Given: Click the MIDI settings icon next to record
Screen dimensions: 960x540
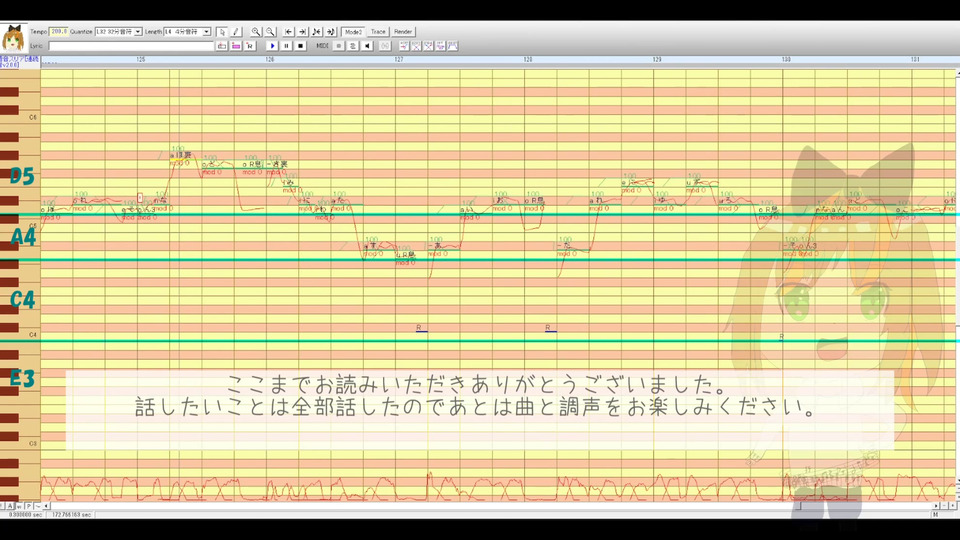Looking at the screenshot, I should [x=353, y=46].
